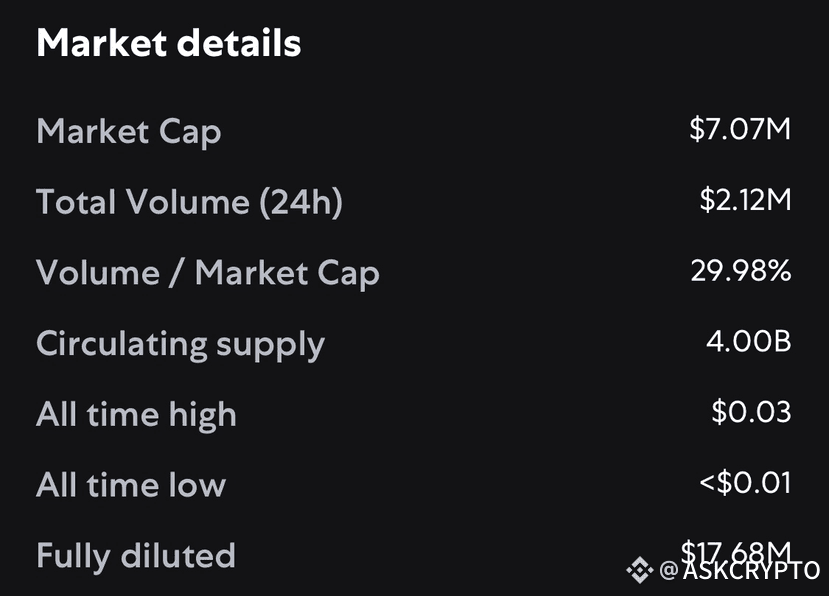Select the Total Volume (24h) label
This screenshot has height=596, width=829.
[190, 202]
